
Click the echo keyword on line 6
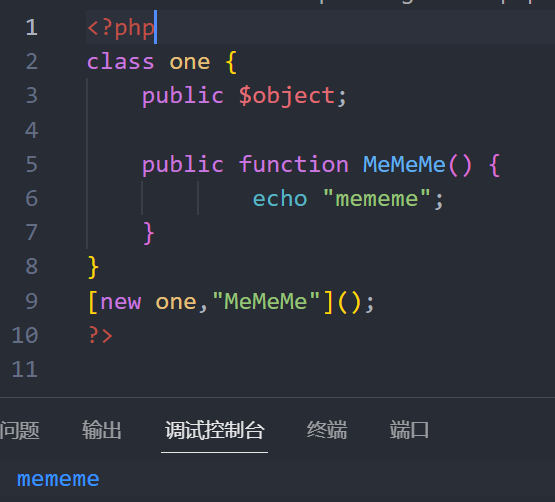[x=280, y=199]
